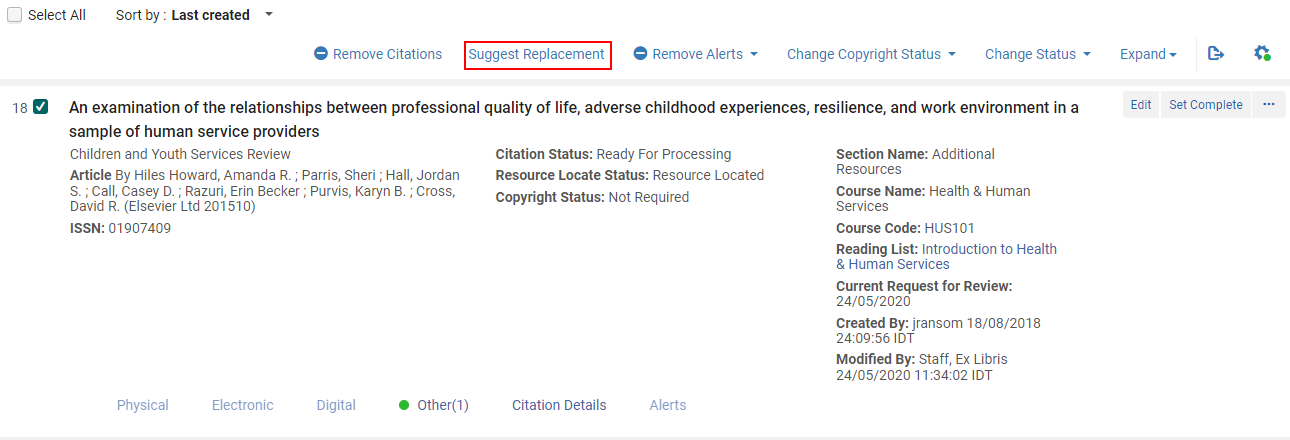Open the citation title about professional quality

574,119
